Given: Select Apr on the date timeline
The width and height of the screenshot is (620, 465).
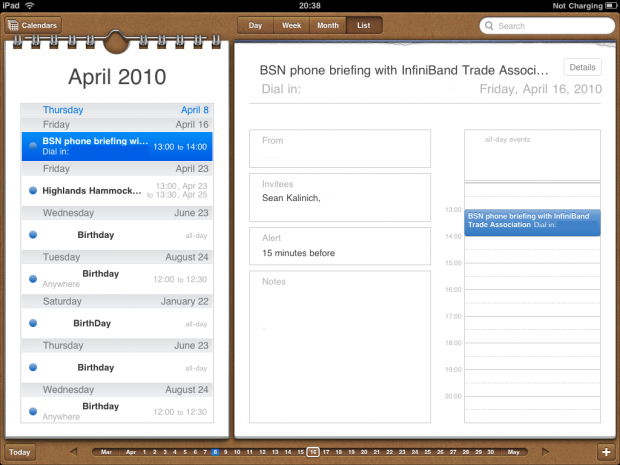Looking at the screenshot, I should pos(131,452).
